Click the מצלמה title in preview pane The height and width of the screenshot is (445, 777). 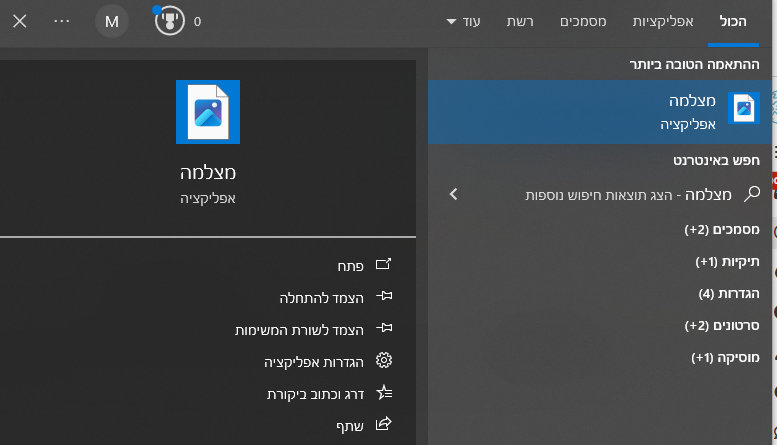[x=208, y=172]
